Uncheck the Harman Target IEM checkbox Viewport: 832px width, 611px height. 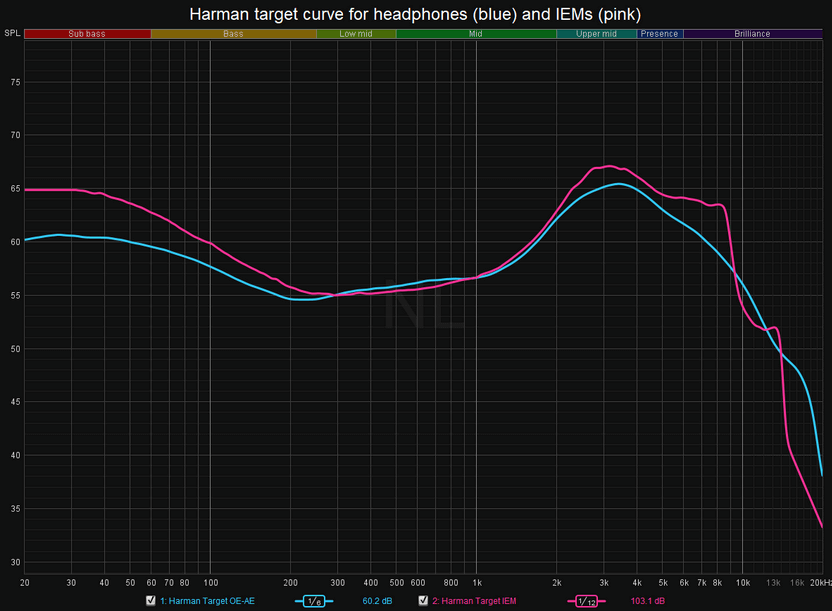(423, 600)
